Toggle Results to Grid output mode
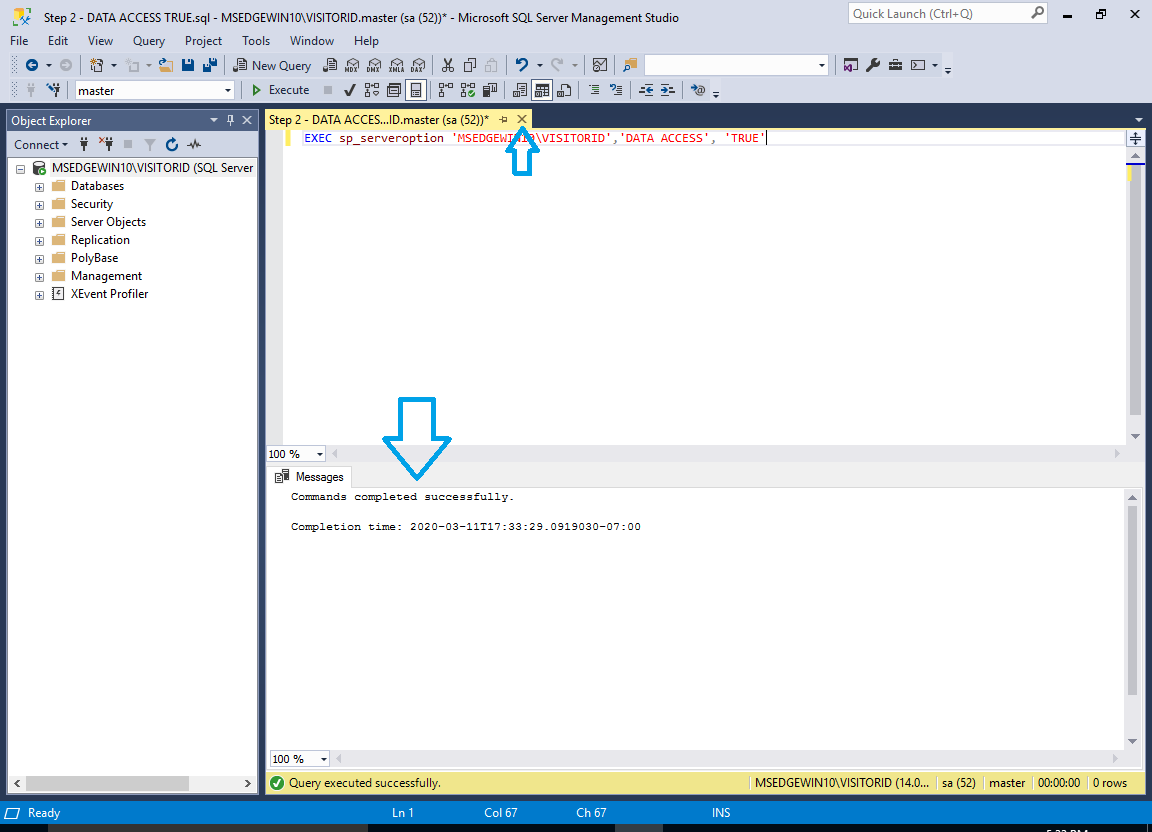1152x832 pixels. [541, 90]
